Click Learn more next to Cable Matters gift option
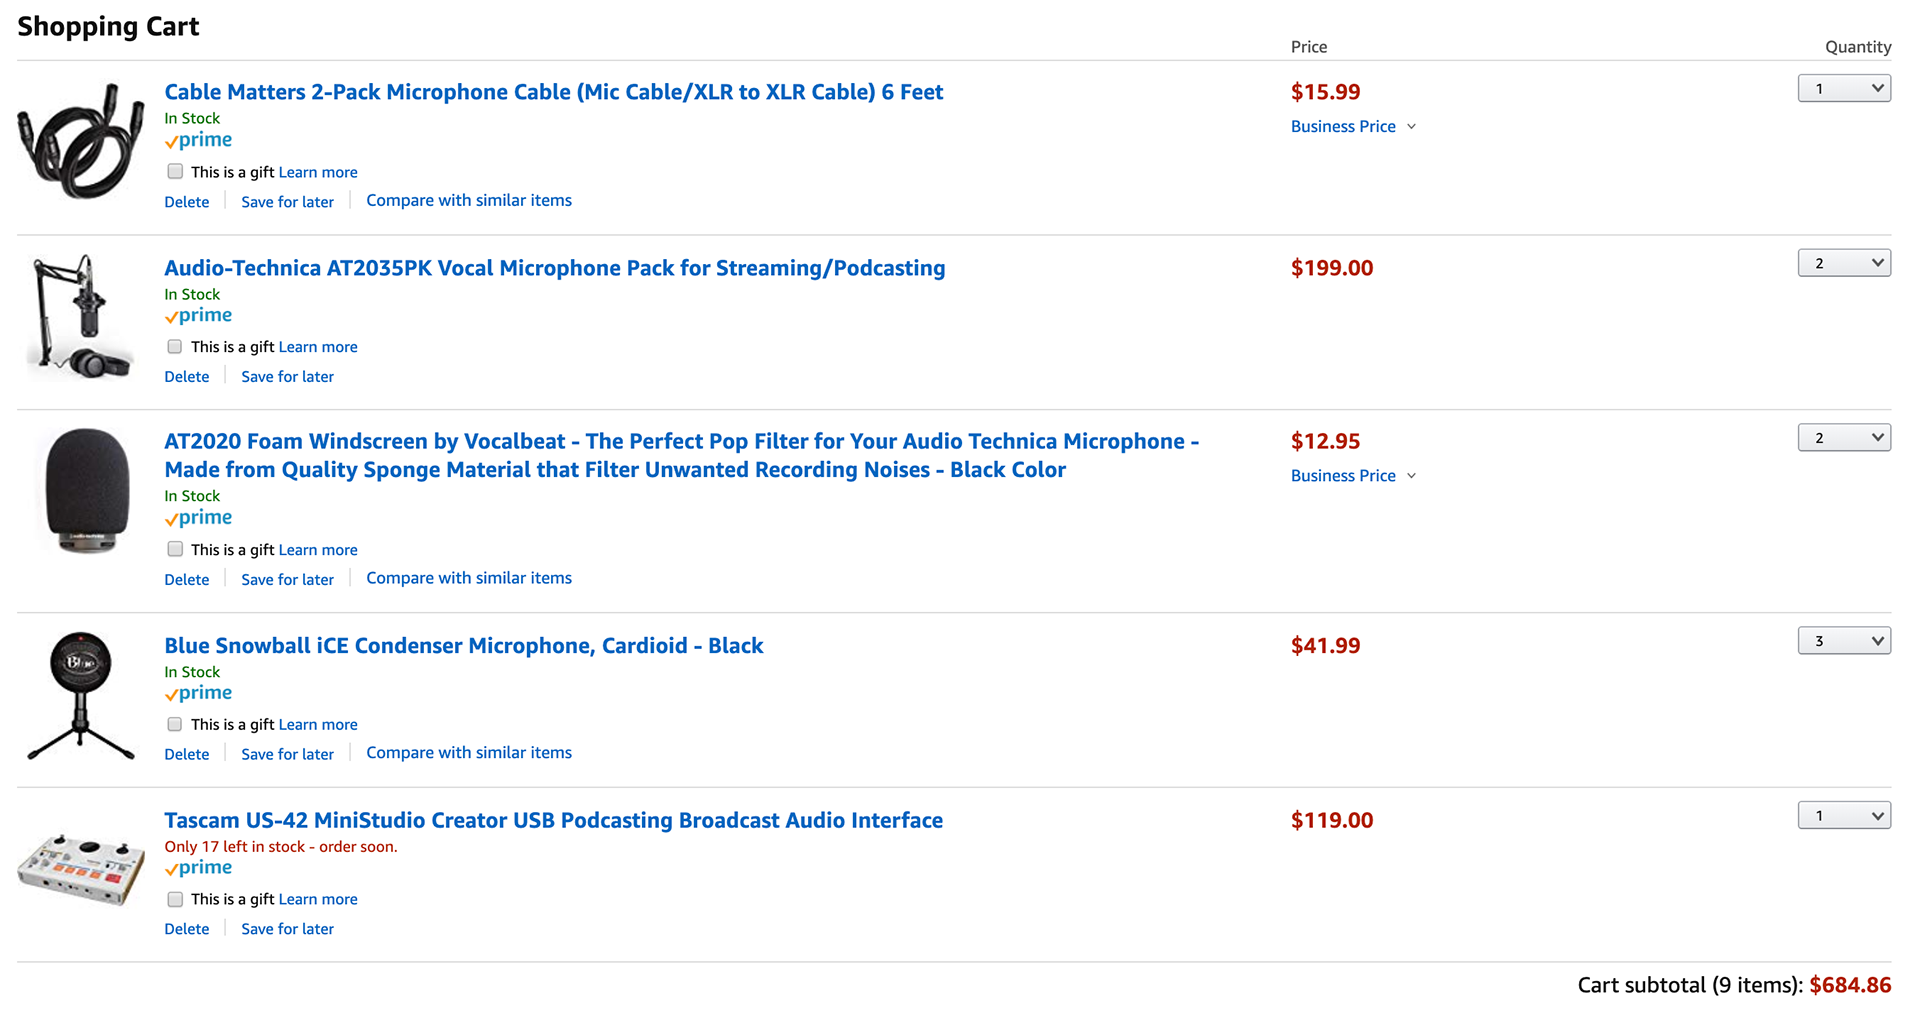1920x1018 pixels. pyautogui.click(x=318, y=172)
